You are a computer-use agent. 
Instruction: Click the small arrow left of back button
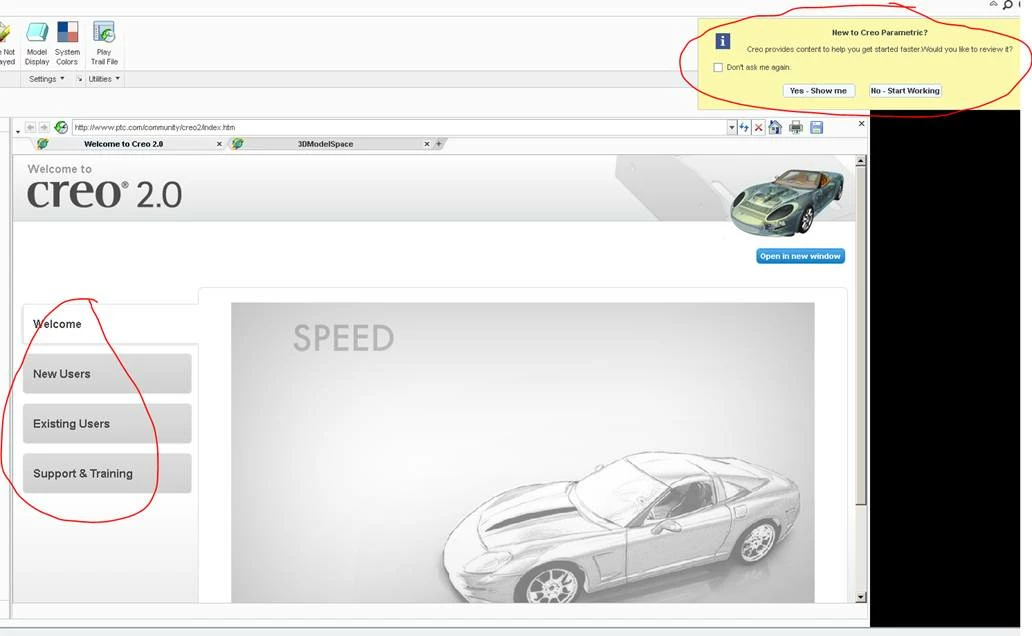tap(18, 131)
